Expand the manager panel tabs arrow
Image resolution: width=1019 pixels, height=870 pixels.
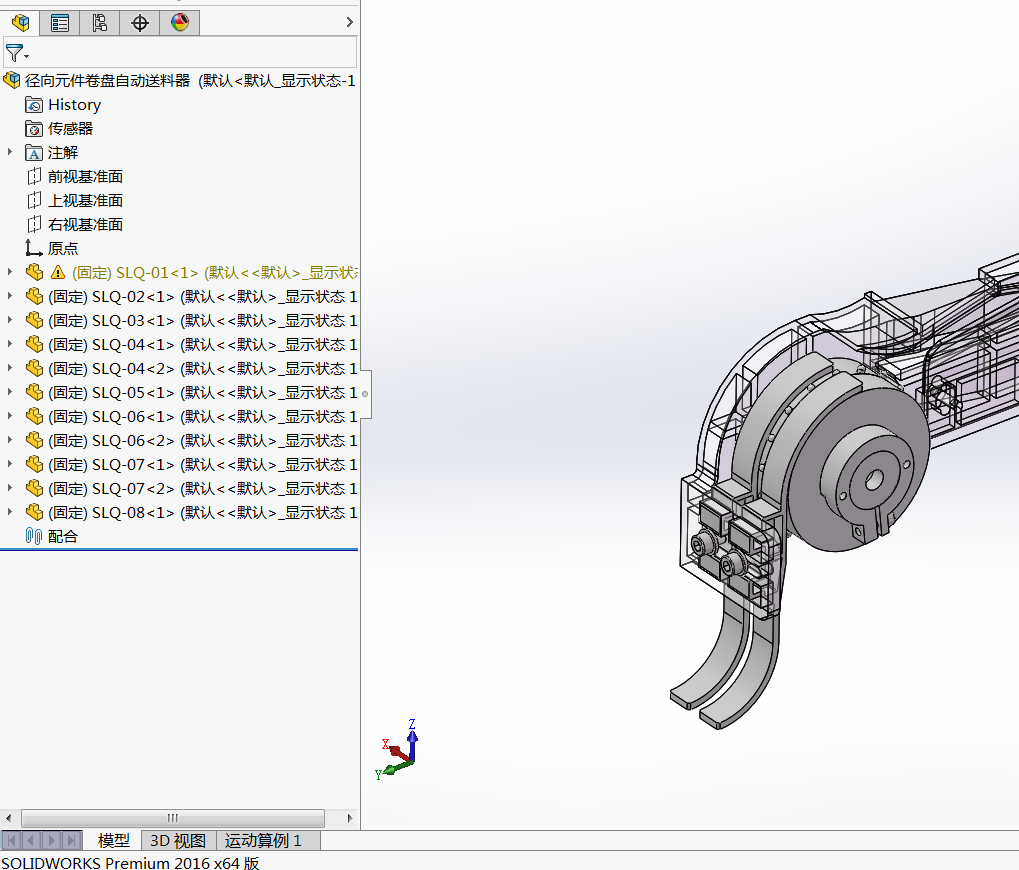click(x=350, y=22)
